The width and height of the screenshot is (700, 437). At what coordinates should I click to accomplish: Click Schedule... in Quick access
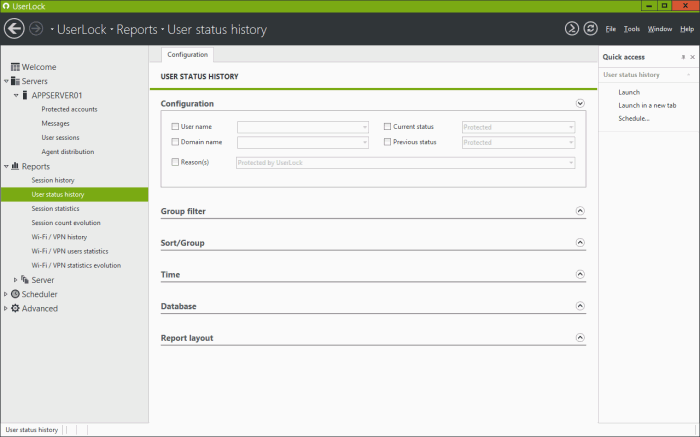coord(633,118)
